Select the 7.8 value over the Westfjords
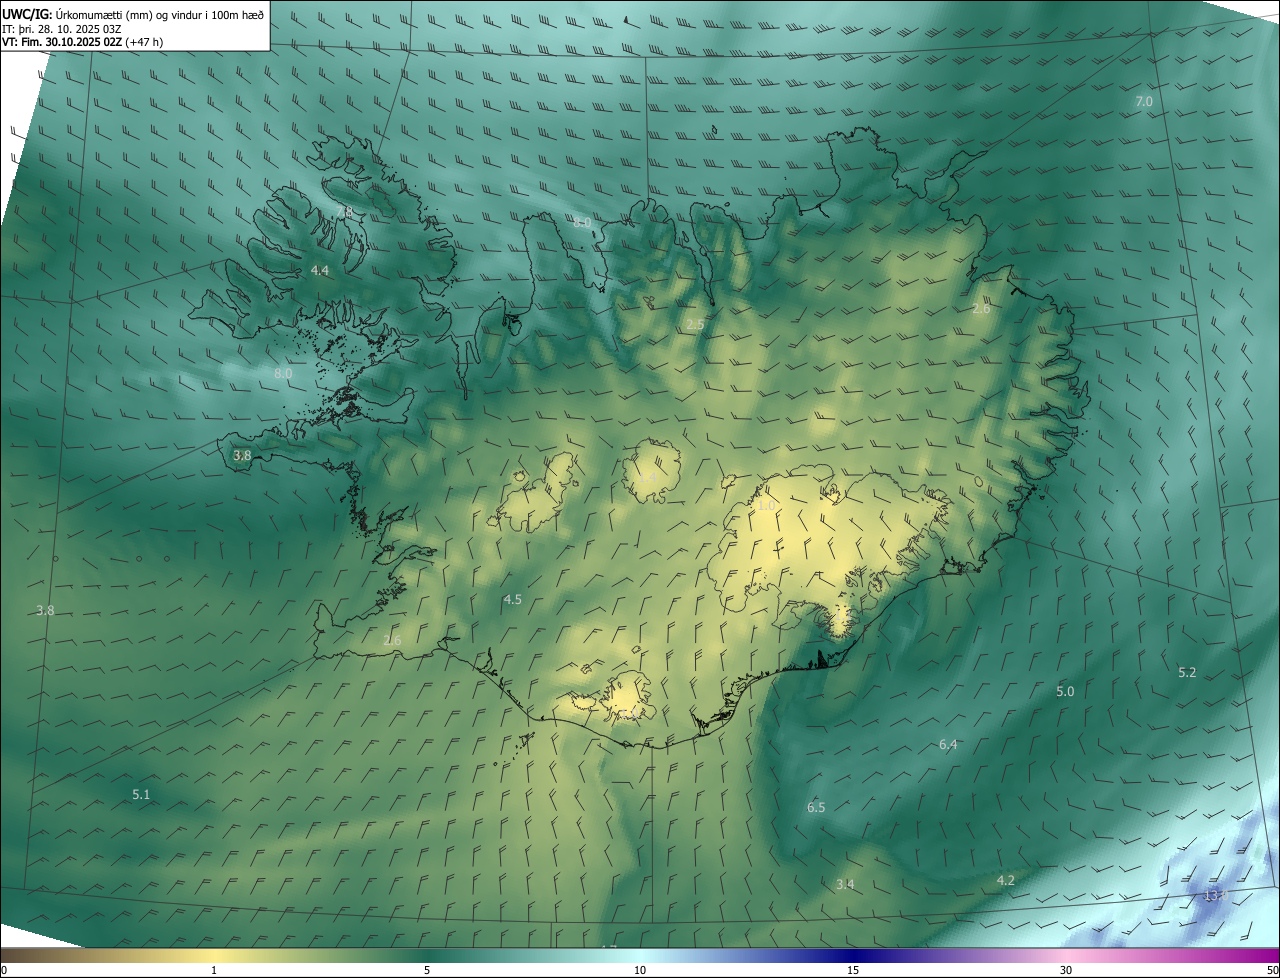Viewport: 1280px width, 978px height. [x=344, y=213]
